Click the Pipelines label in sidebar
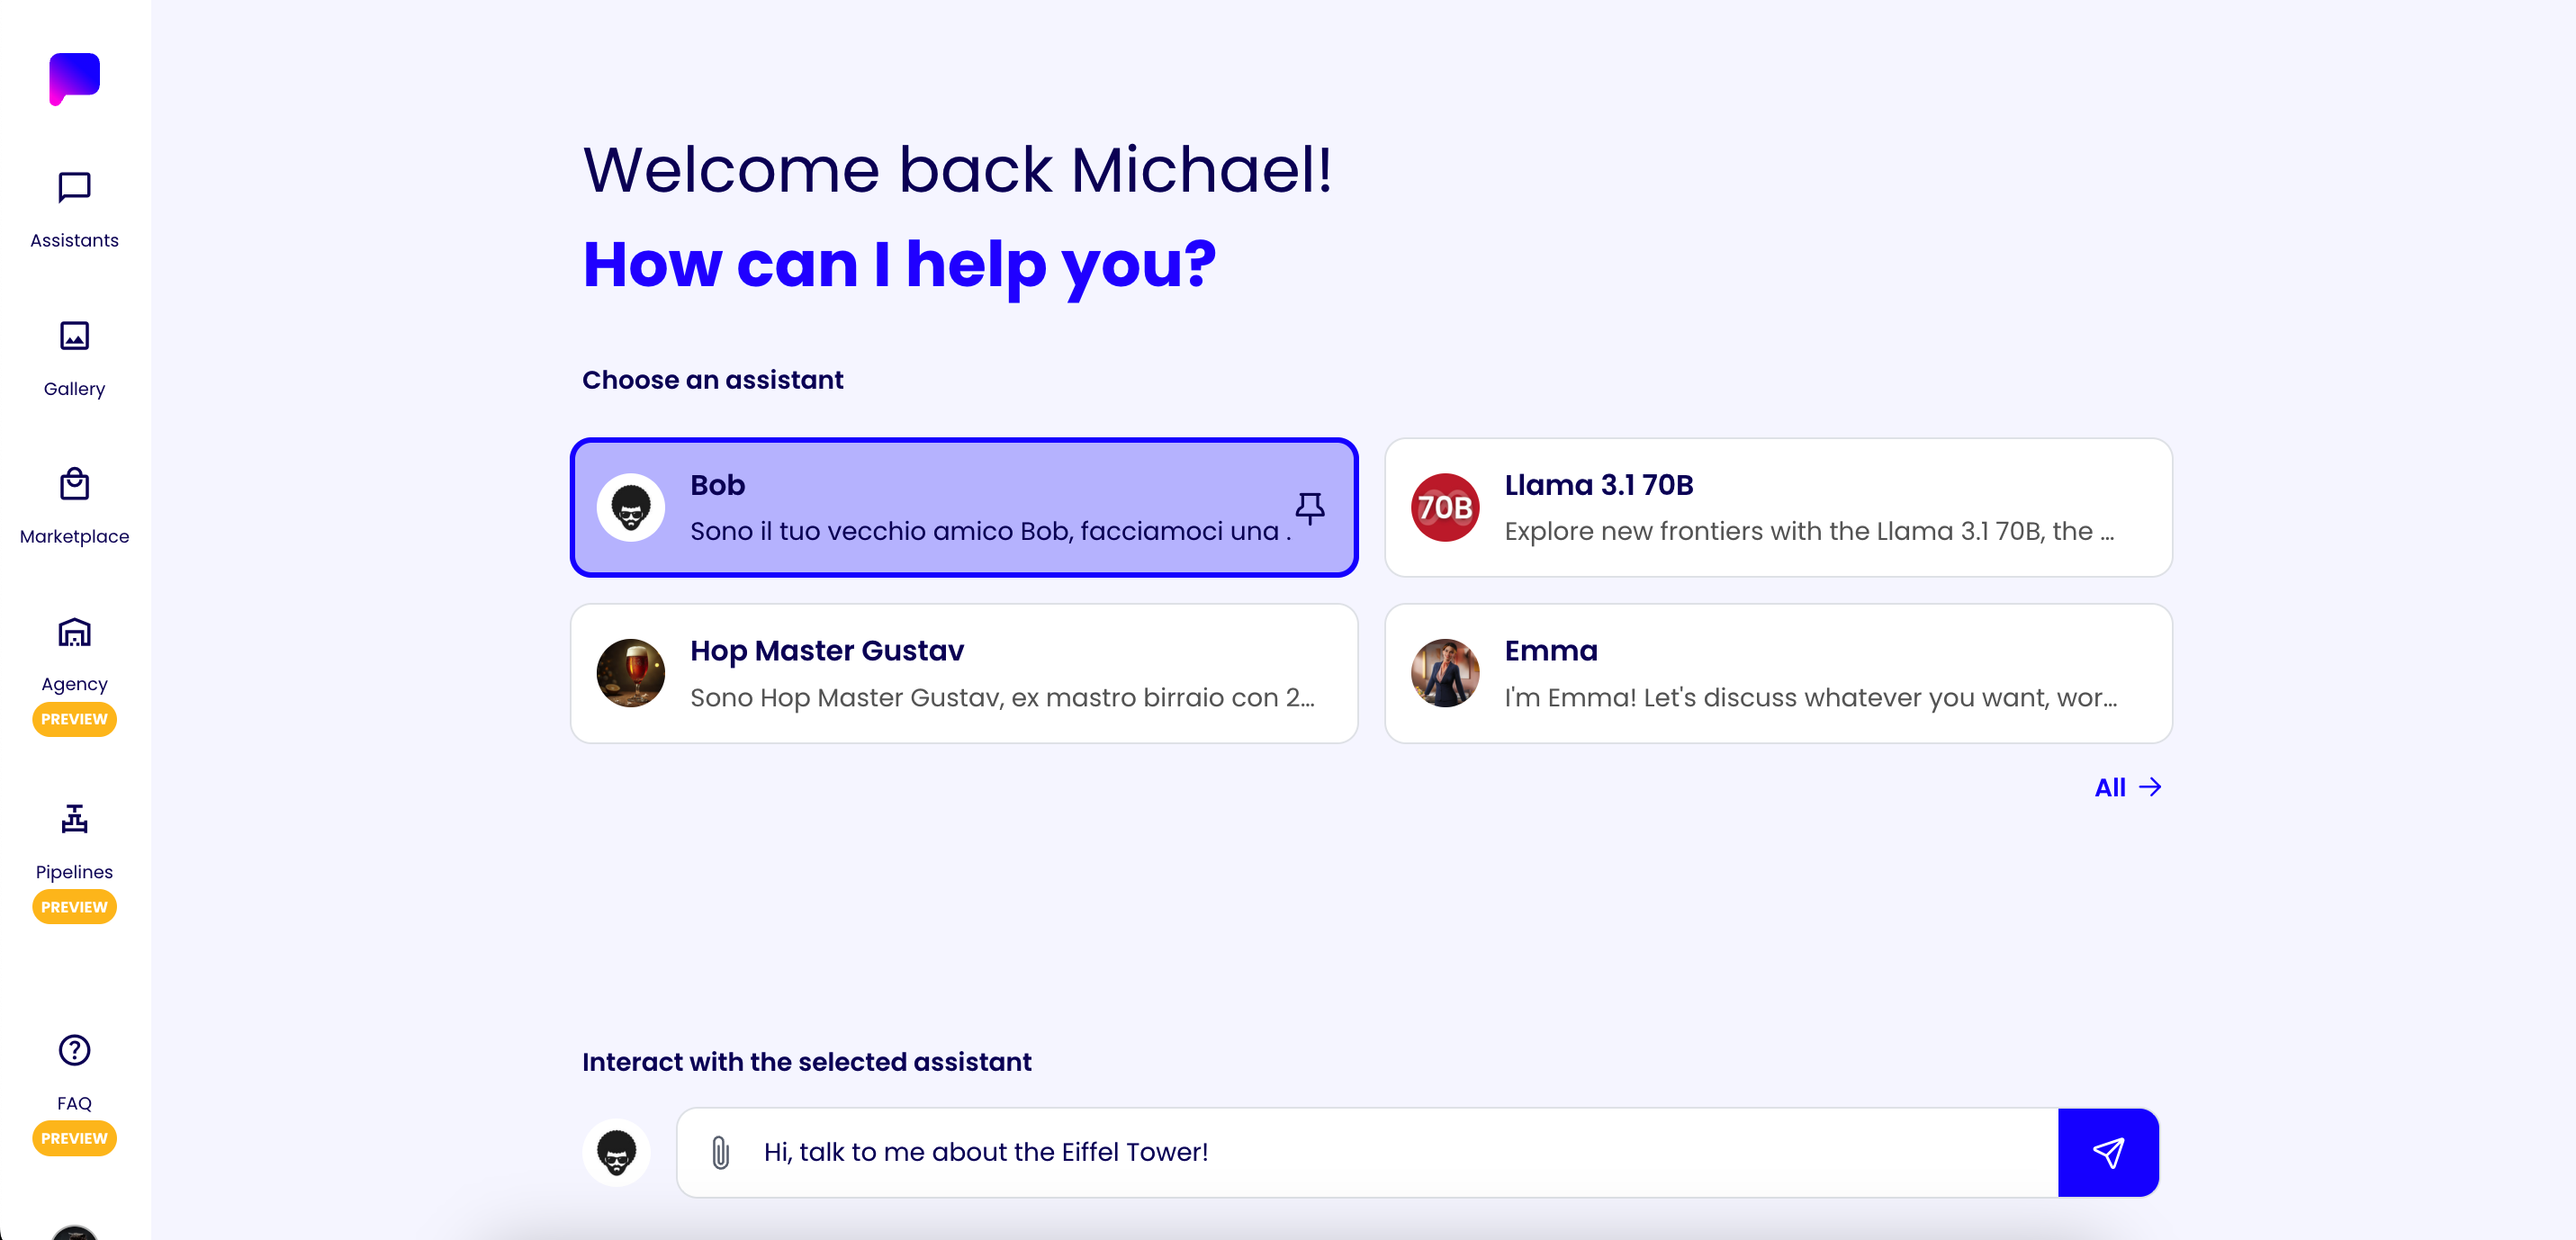The width and height of the screenshot is (2576, 1240). (74, 872)
